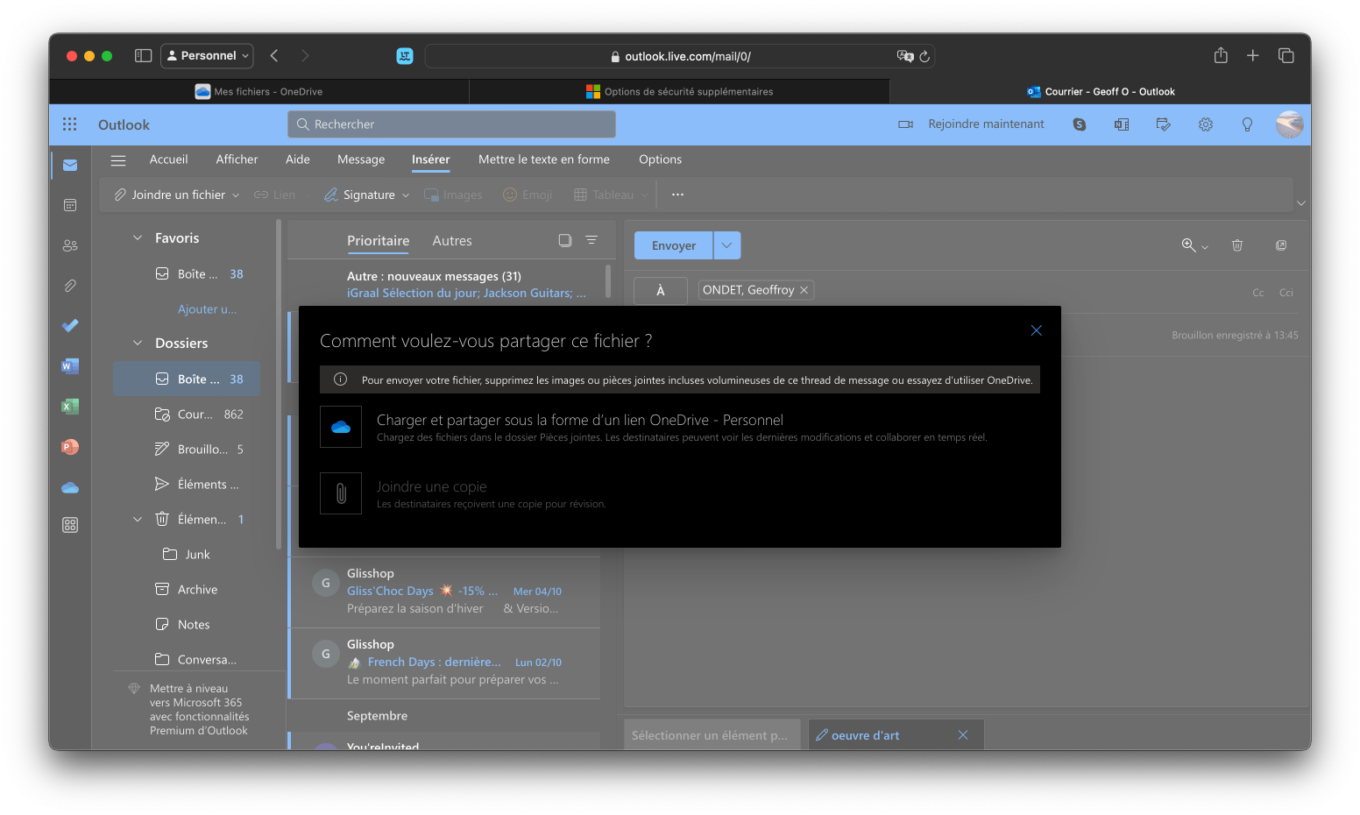Show the Cc field

[x=1258, y=293]
